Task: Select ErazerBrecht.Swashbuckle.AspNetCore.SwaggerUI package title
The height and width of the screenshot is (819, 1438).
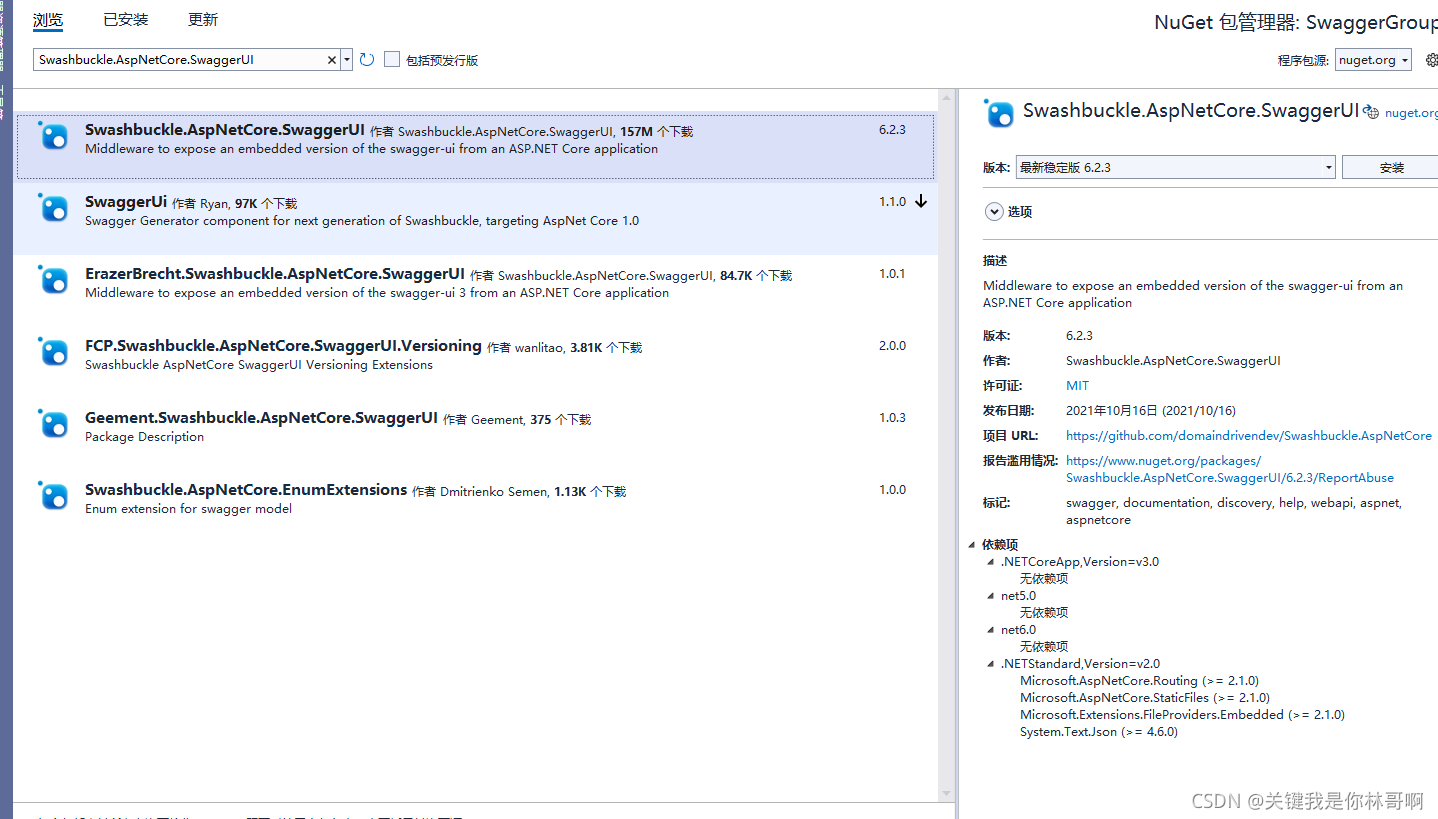Action: click(275, 274)
